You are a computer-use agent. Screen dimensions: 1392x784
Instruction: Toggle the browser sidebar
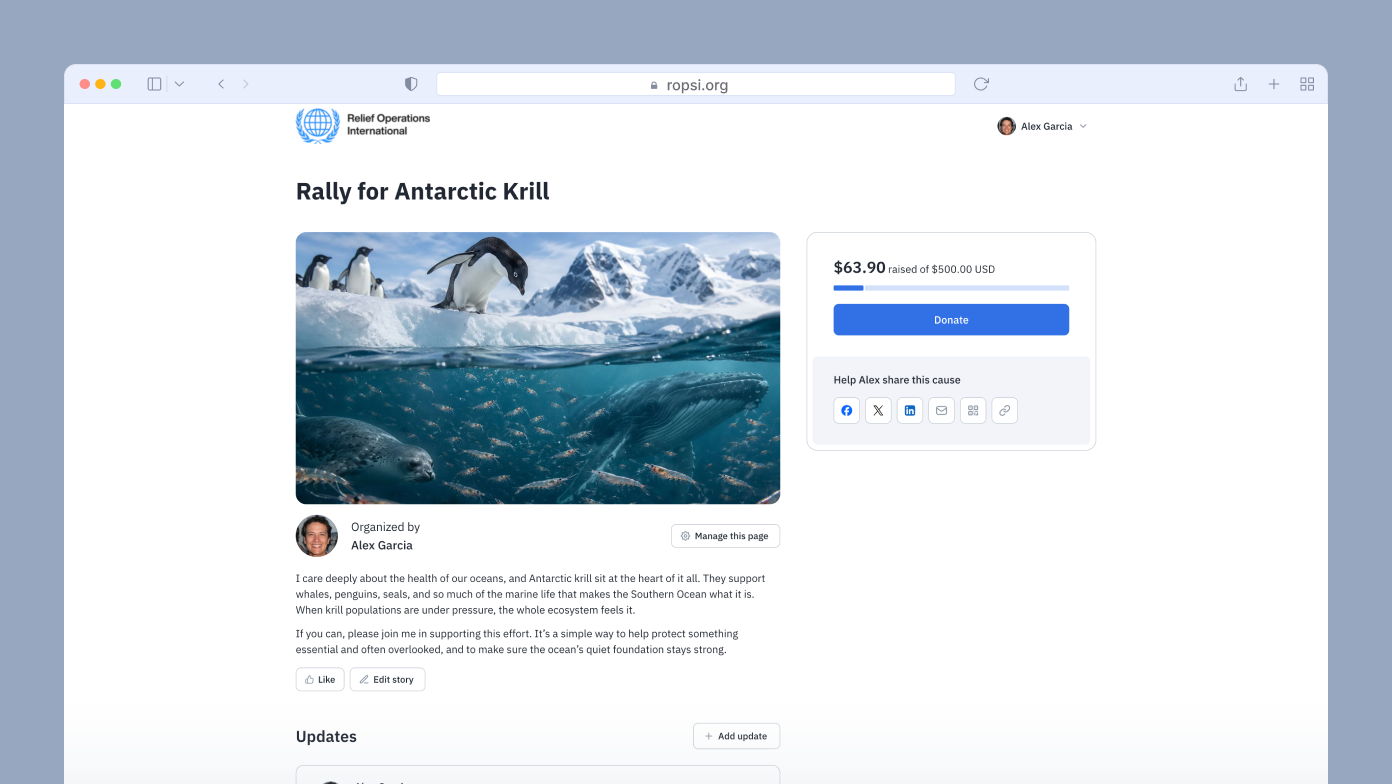pyautogui.click(x=154, y=84)
